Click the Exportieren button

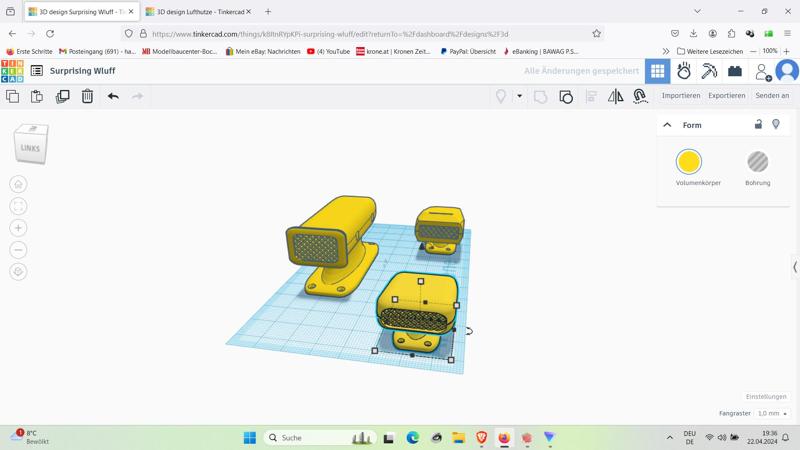point(726,96)
